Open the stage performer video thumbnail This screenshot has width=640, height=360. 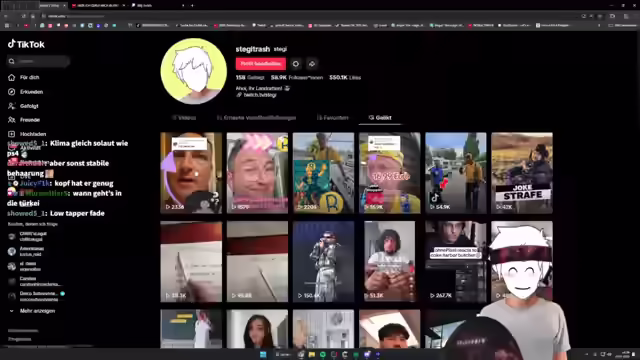[323, 262]
